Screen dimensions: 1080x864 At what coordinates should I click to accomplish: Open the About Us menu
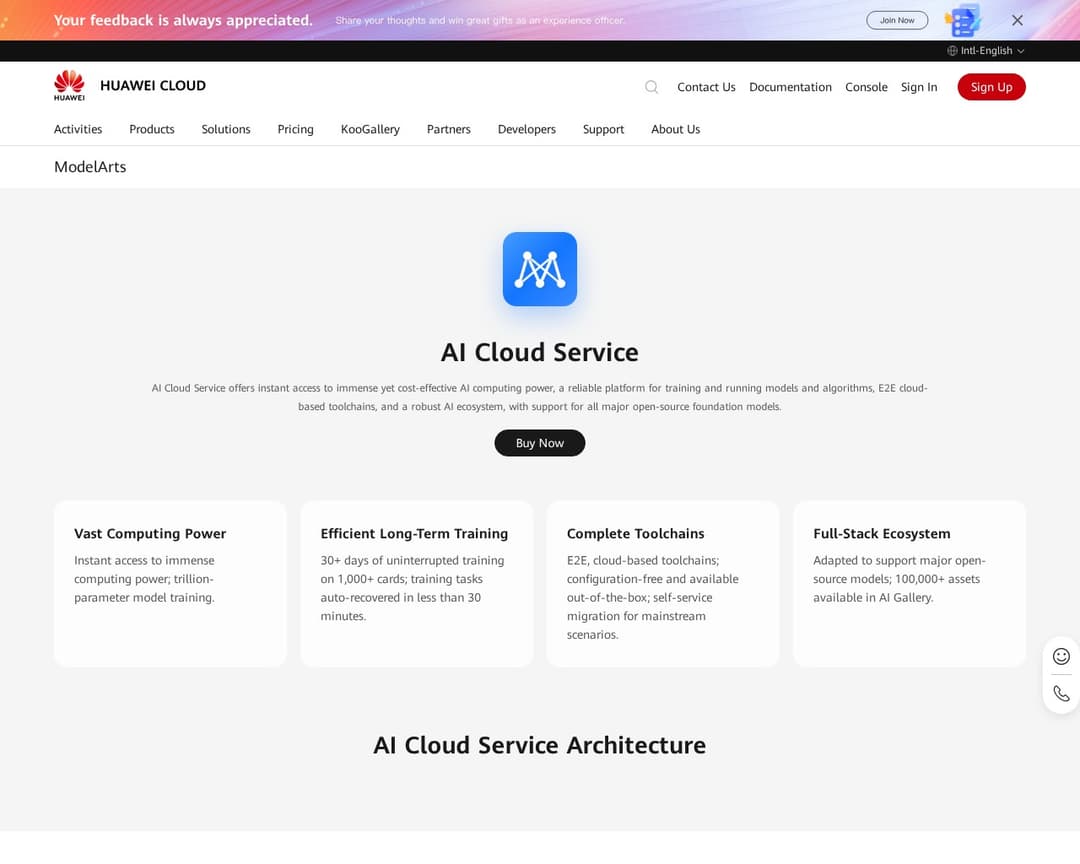pos(675,130)
